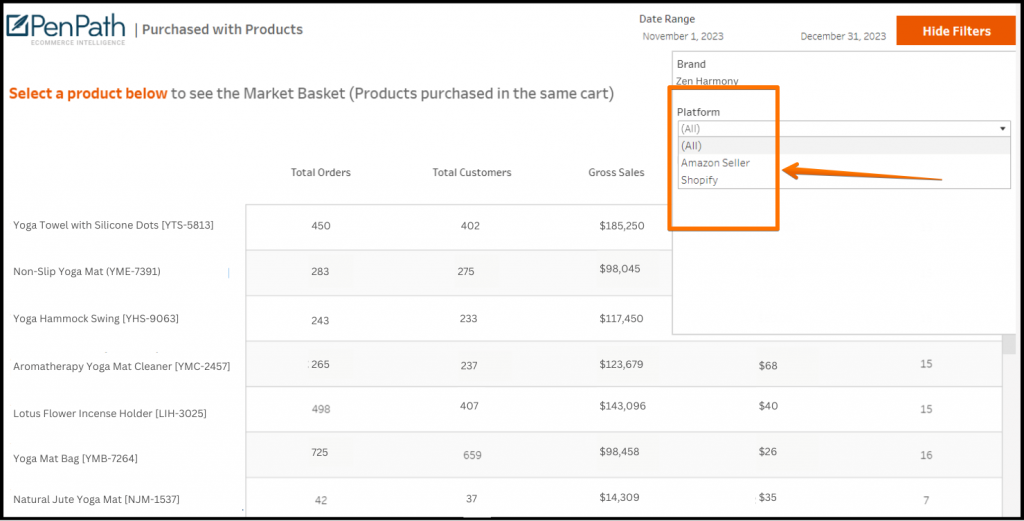
Task: Click the $40 value in Lotus Flower row
Action: [x=768, y=406]
